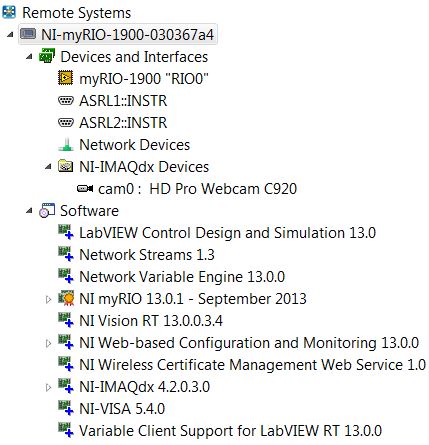Select NI Vision RT 13.0.0.3.4

pos(151,321)
